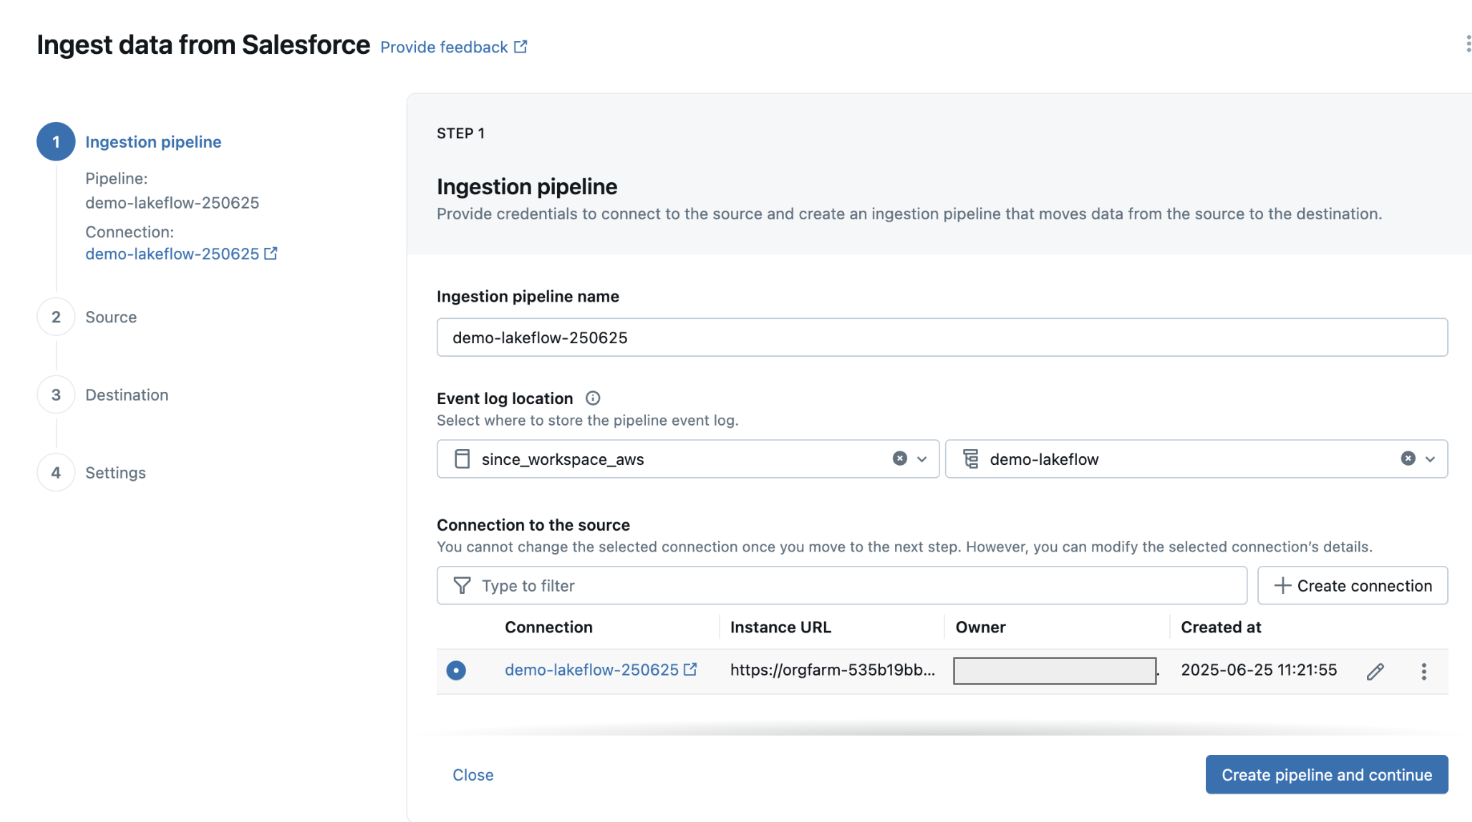Screen dimensions: 1472x822
Task: Click the info icon next to Event log location
Action: pos(592,397)
